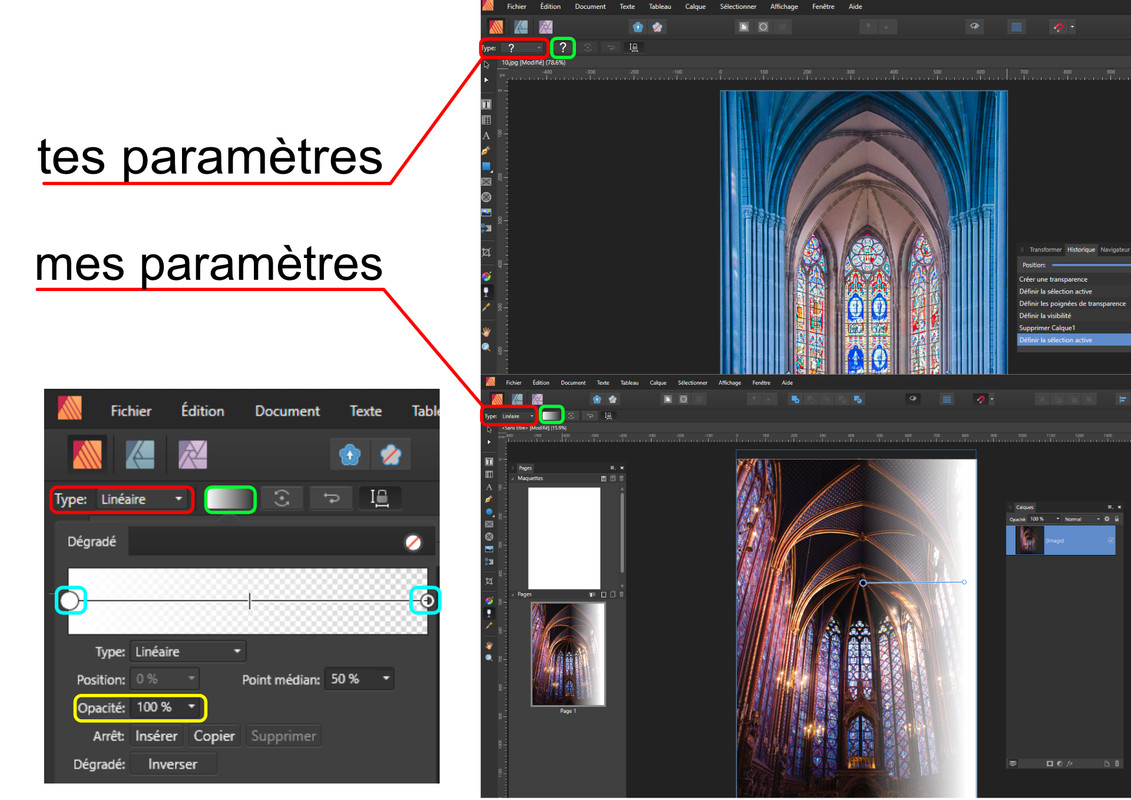Select Page 1 thumbnail in Pages panel
The image size is (1131, 800).
coord(568,654)
